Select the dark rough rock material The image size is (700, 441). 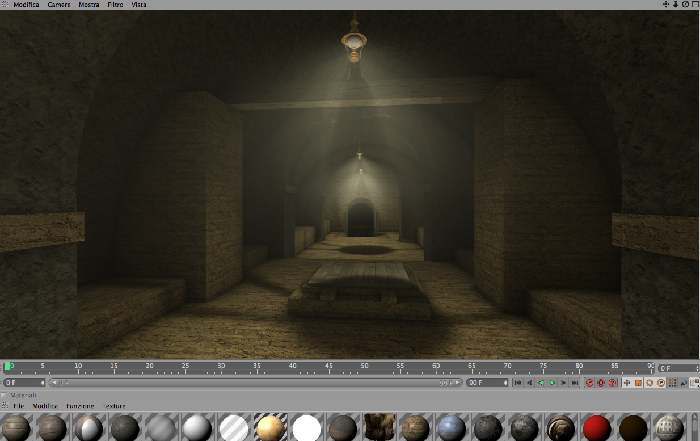[488, 427]
